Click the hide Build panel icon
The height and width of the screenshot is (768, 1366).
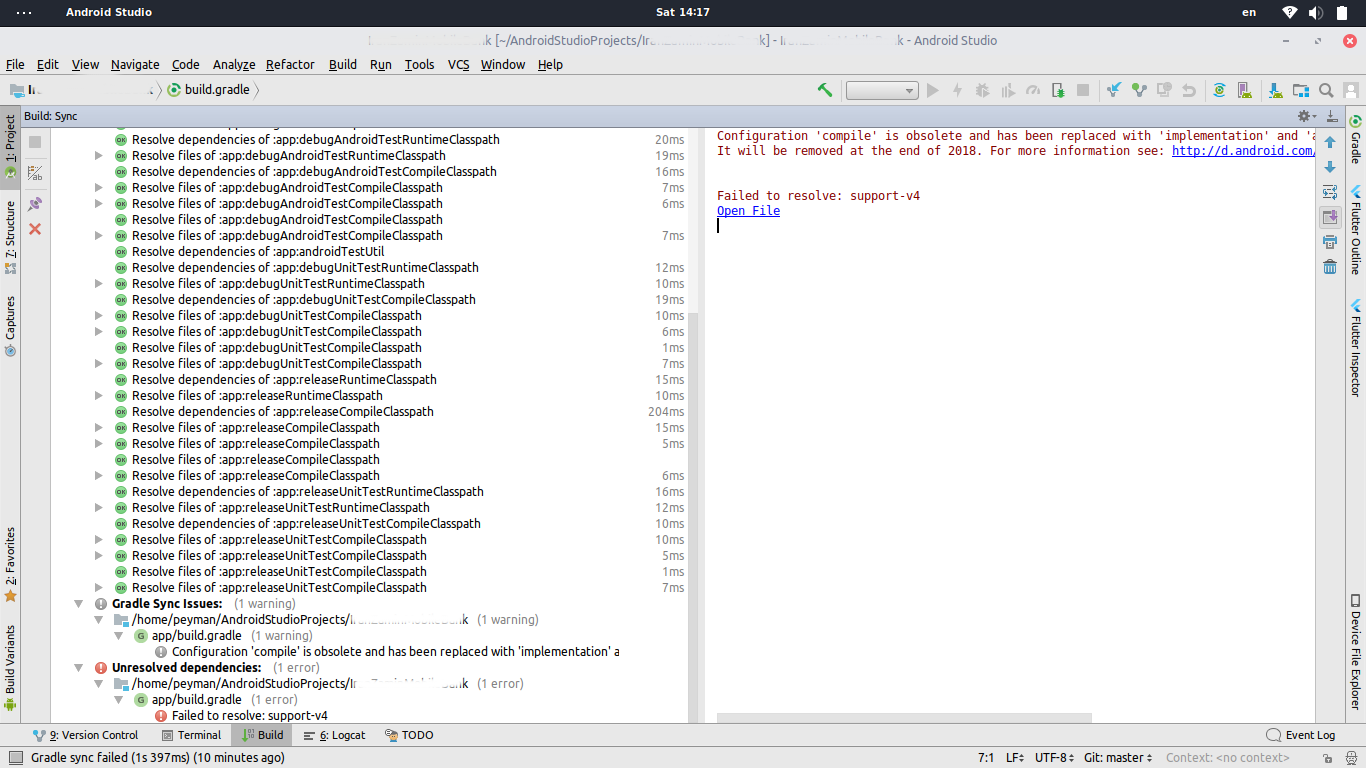(x=1331, y=116)
